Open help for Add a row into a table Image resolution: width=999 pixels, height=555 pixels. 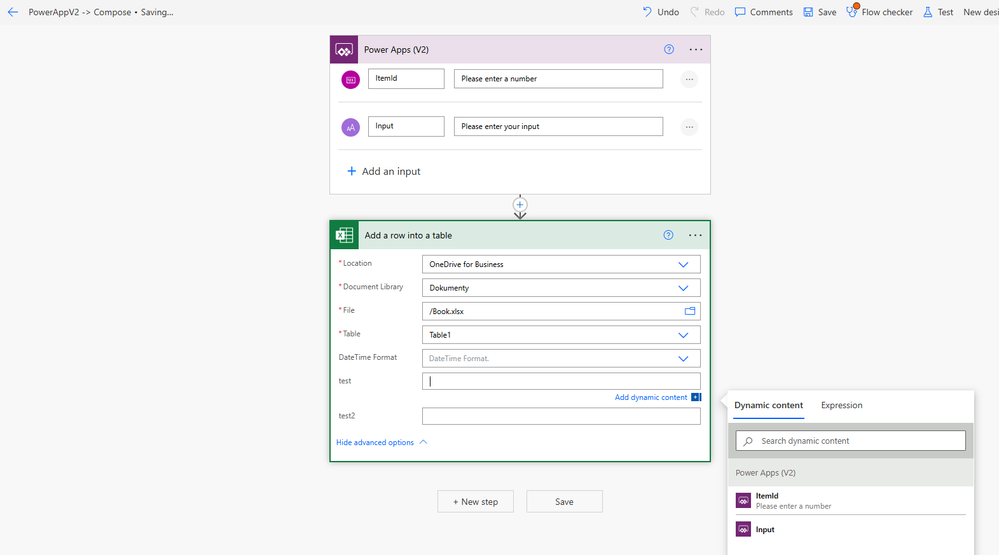tap(668, 235)
